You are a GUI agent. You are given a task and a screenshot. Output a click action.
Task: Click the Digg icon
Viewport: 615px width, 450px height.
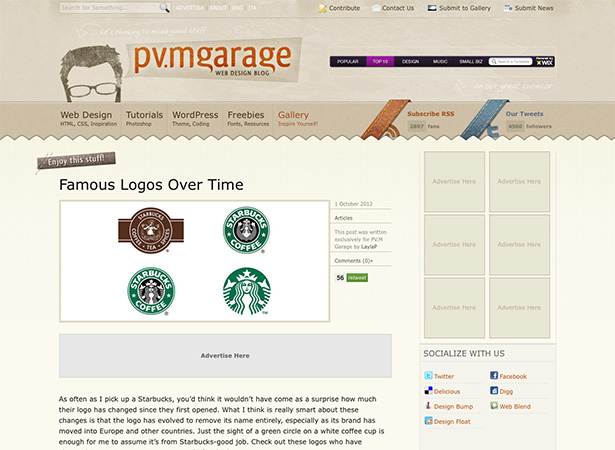point(494,391)
